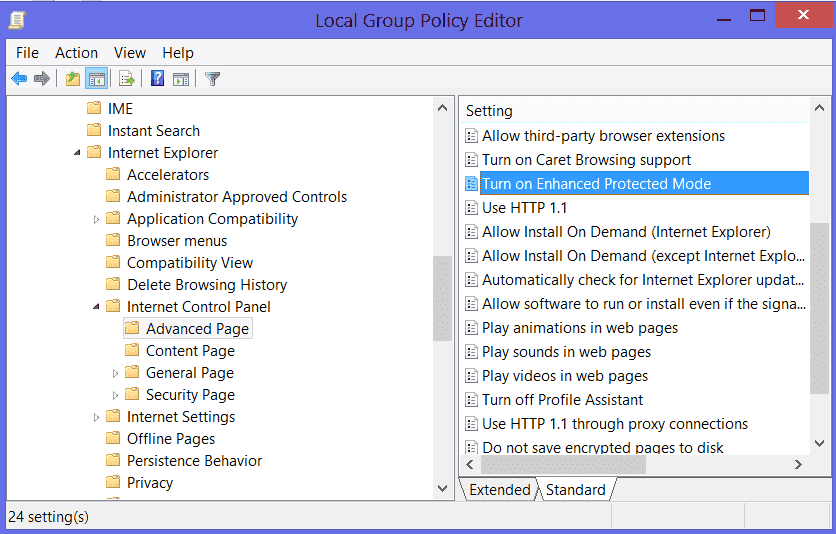The height and width of the screenshot is (534, 836).
Task: Expand the General Page node
Action: click(x=115, y=373)
